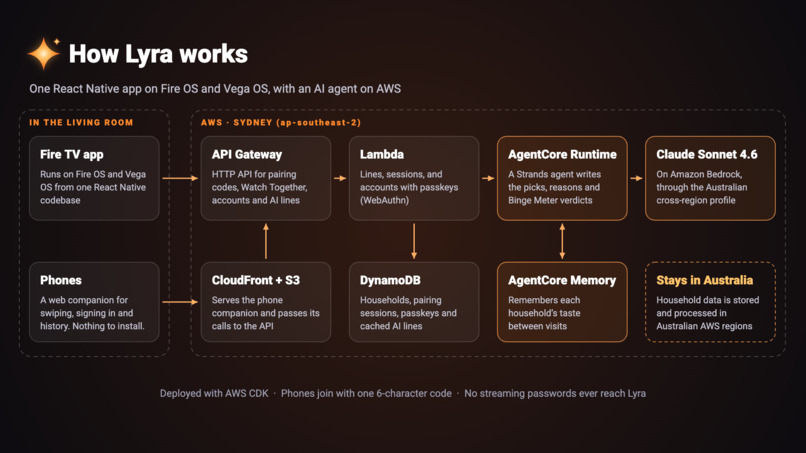Select the Phones card
Viewport: 806px width, 453px height.
94,302
